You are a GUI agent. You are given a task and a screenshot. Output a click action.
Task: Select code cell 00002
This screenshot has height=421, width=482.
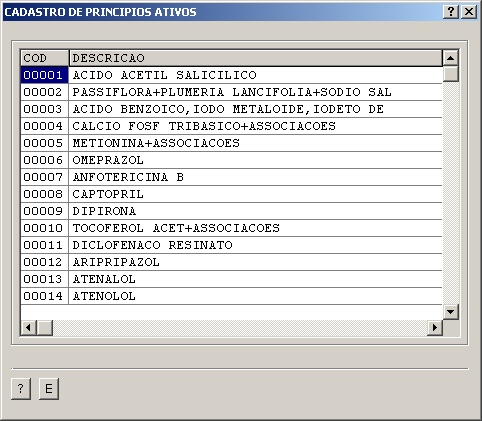coord(45,92)
